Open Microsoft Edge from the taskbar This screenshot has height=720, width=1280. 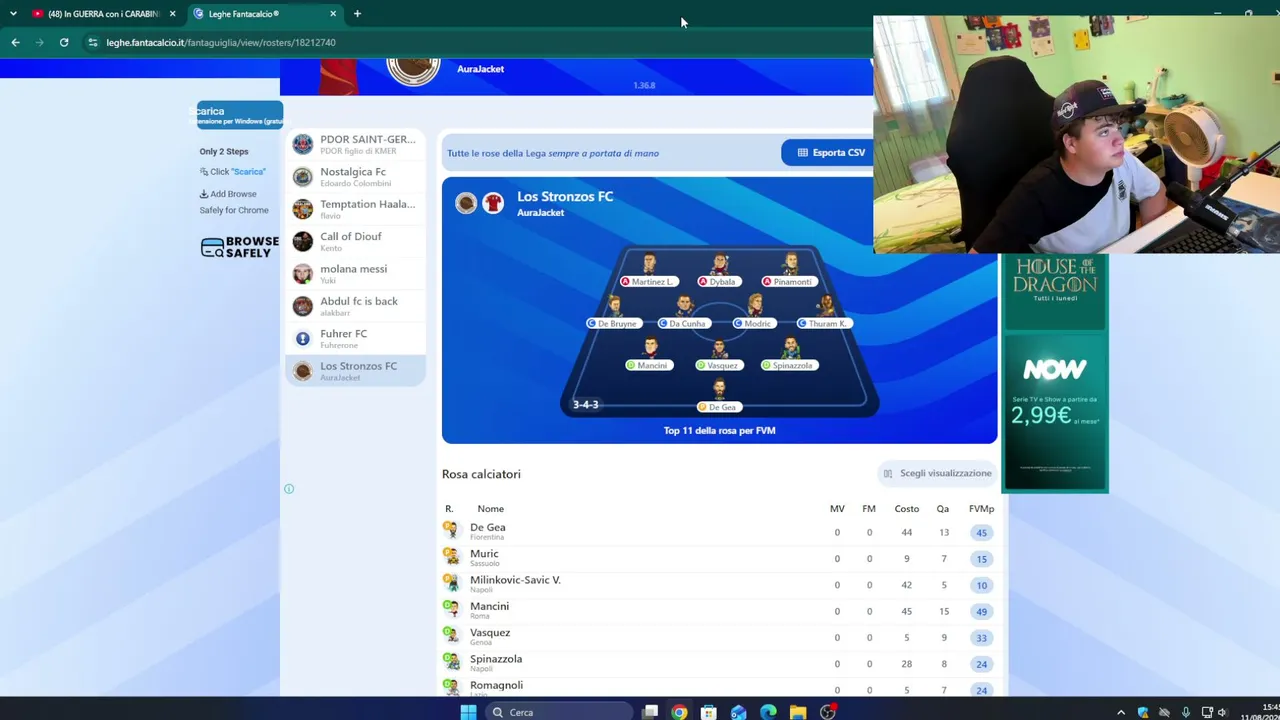point(768,712)
